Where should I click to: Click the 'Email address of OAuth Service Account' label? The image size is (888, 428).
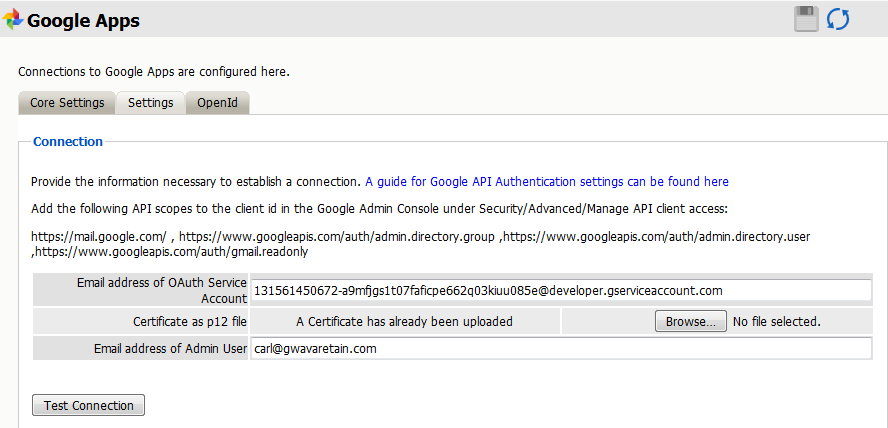161,290
